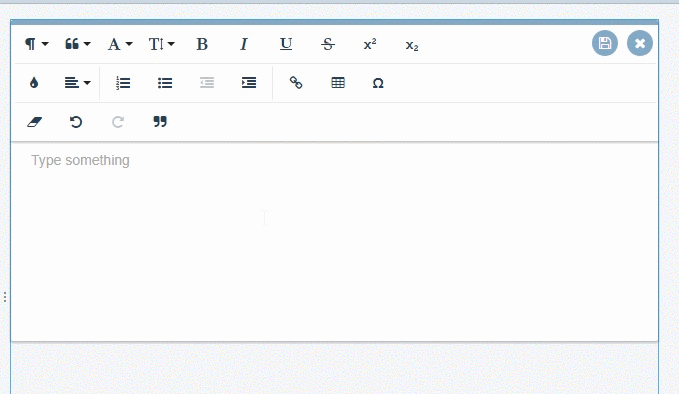The height and width of the screenshot is (394, 679).
Task: Toggle bold formatting
Action: point(202,44)
